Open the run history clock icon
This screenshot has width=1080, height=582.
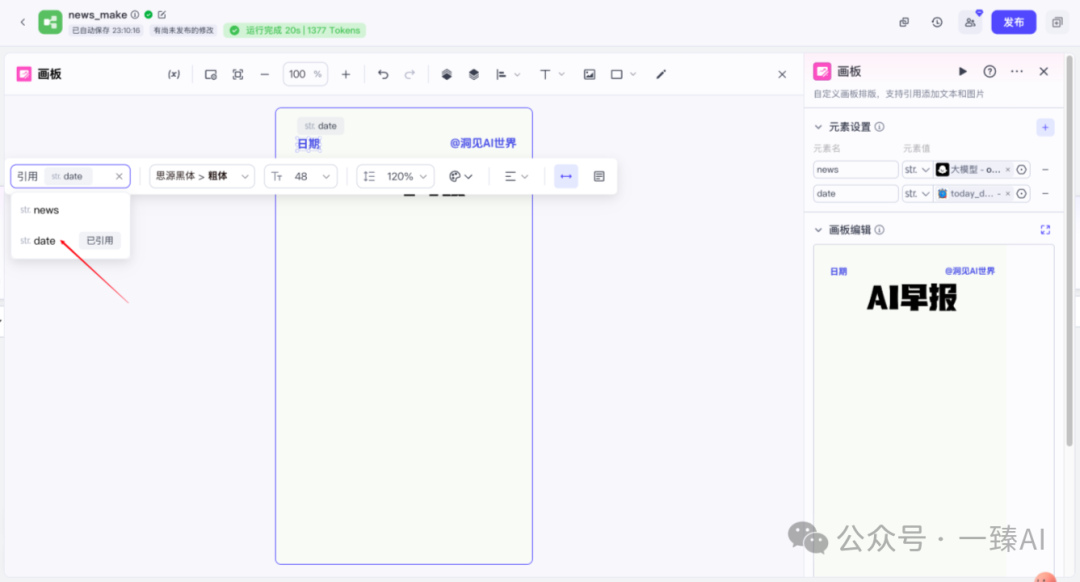coord(937,22)
